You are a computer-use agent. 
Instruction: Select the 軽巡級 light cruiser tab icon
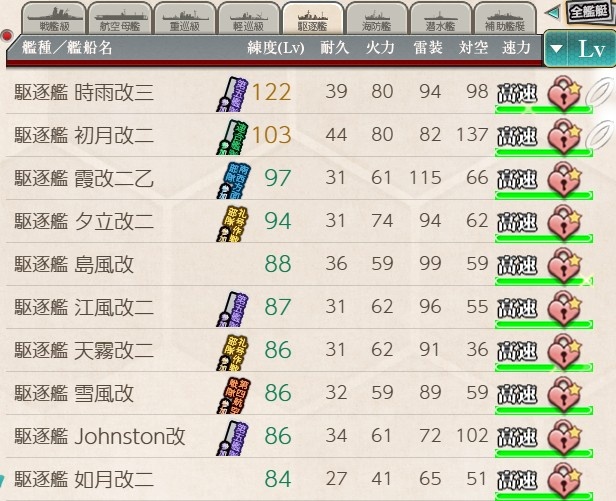[x=249, y=19]
